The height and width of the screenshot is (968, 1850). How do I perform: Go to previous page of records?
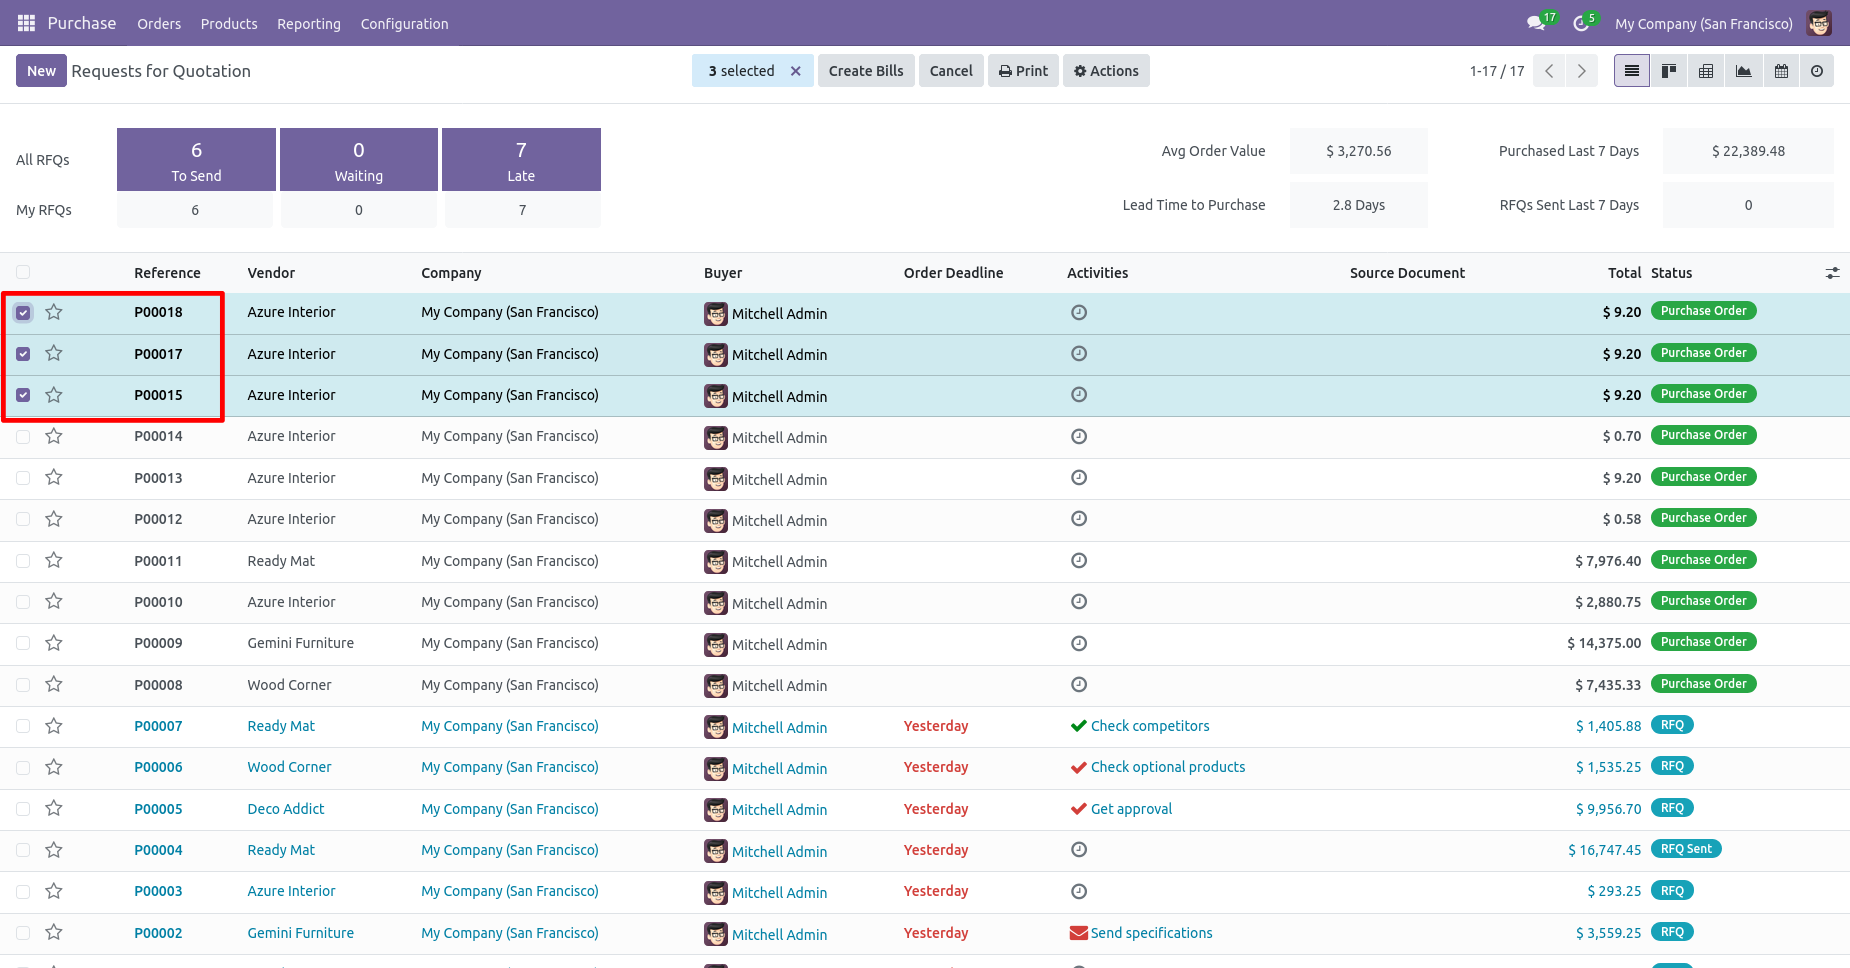pyautogui.click(x=1549, y=71)
